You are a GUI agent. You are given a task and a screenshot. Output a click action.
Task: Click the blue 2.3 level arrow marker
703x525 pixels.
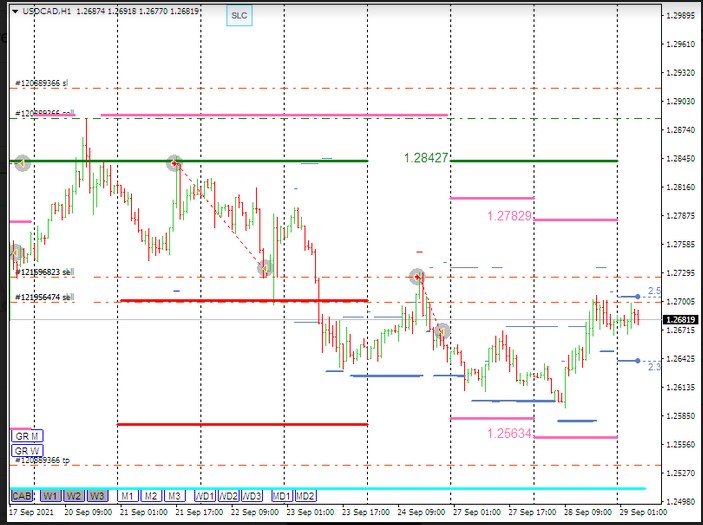click(637, 361)
